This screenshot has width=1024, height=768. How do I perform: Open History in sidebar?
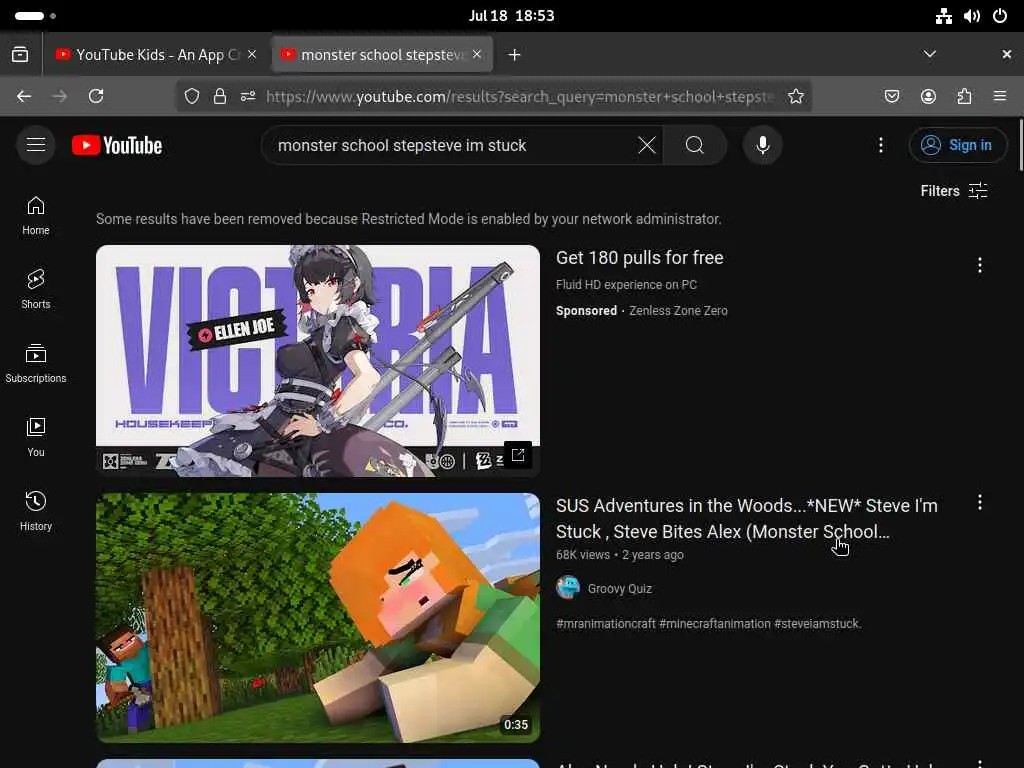pyautogui.click(x=36, y=511)
